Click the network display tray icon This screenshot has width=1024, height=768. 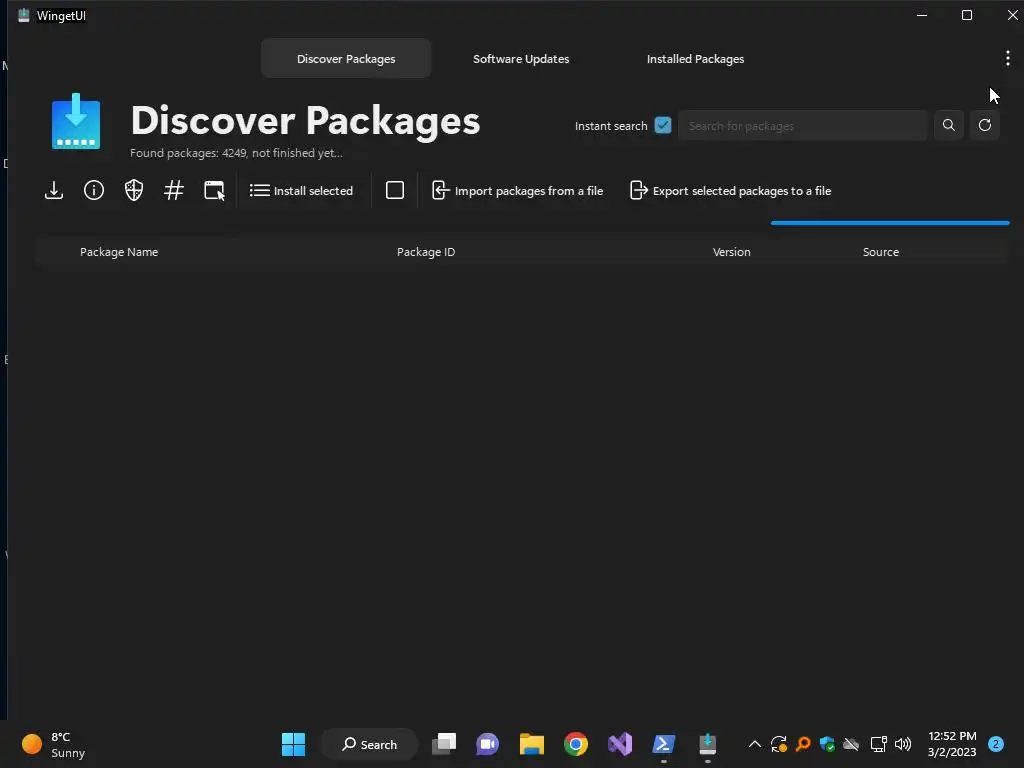click(878, 744)
